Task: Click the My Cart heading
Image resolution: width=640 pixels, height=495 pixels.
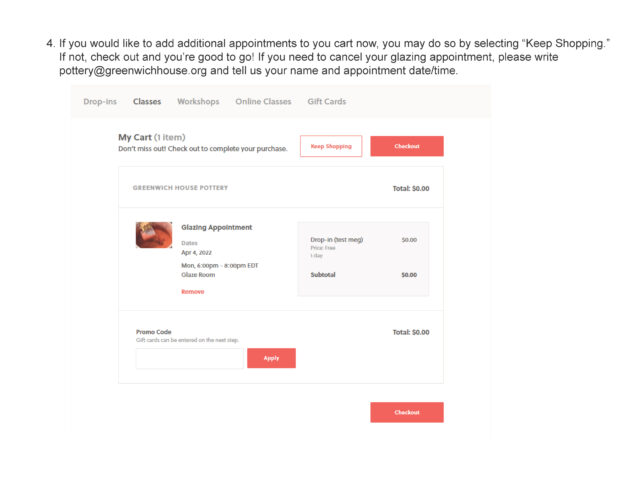Action: [x=151, y=137]
